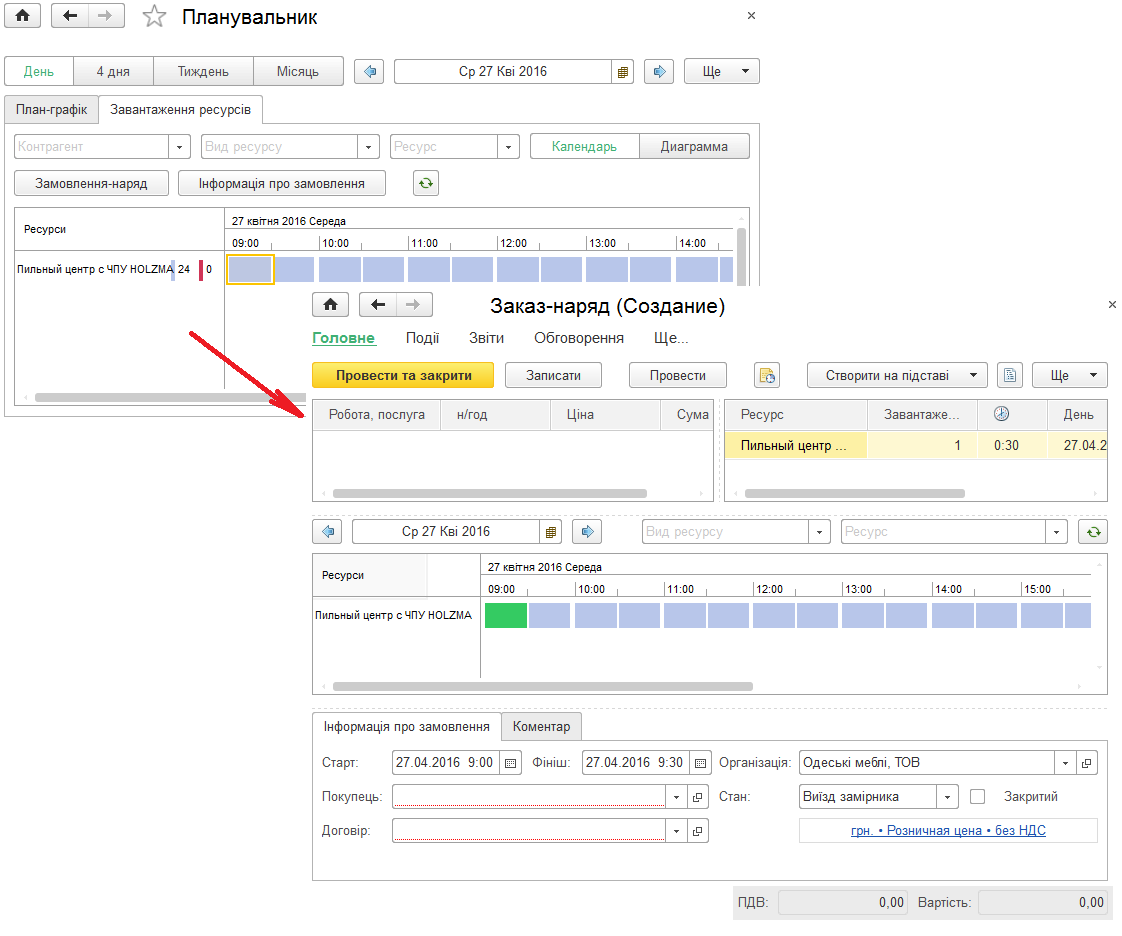The height and width of the screenshot is (936, 1122).
Task: Click the document-with-clock icon beside Провести
Action: tap(767, 375)
